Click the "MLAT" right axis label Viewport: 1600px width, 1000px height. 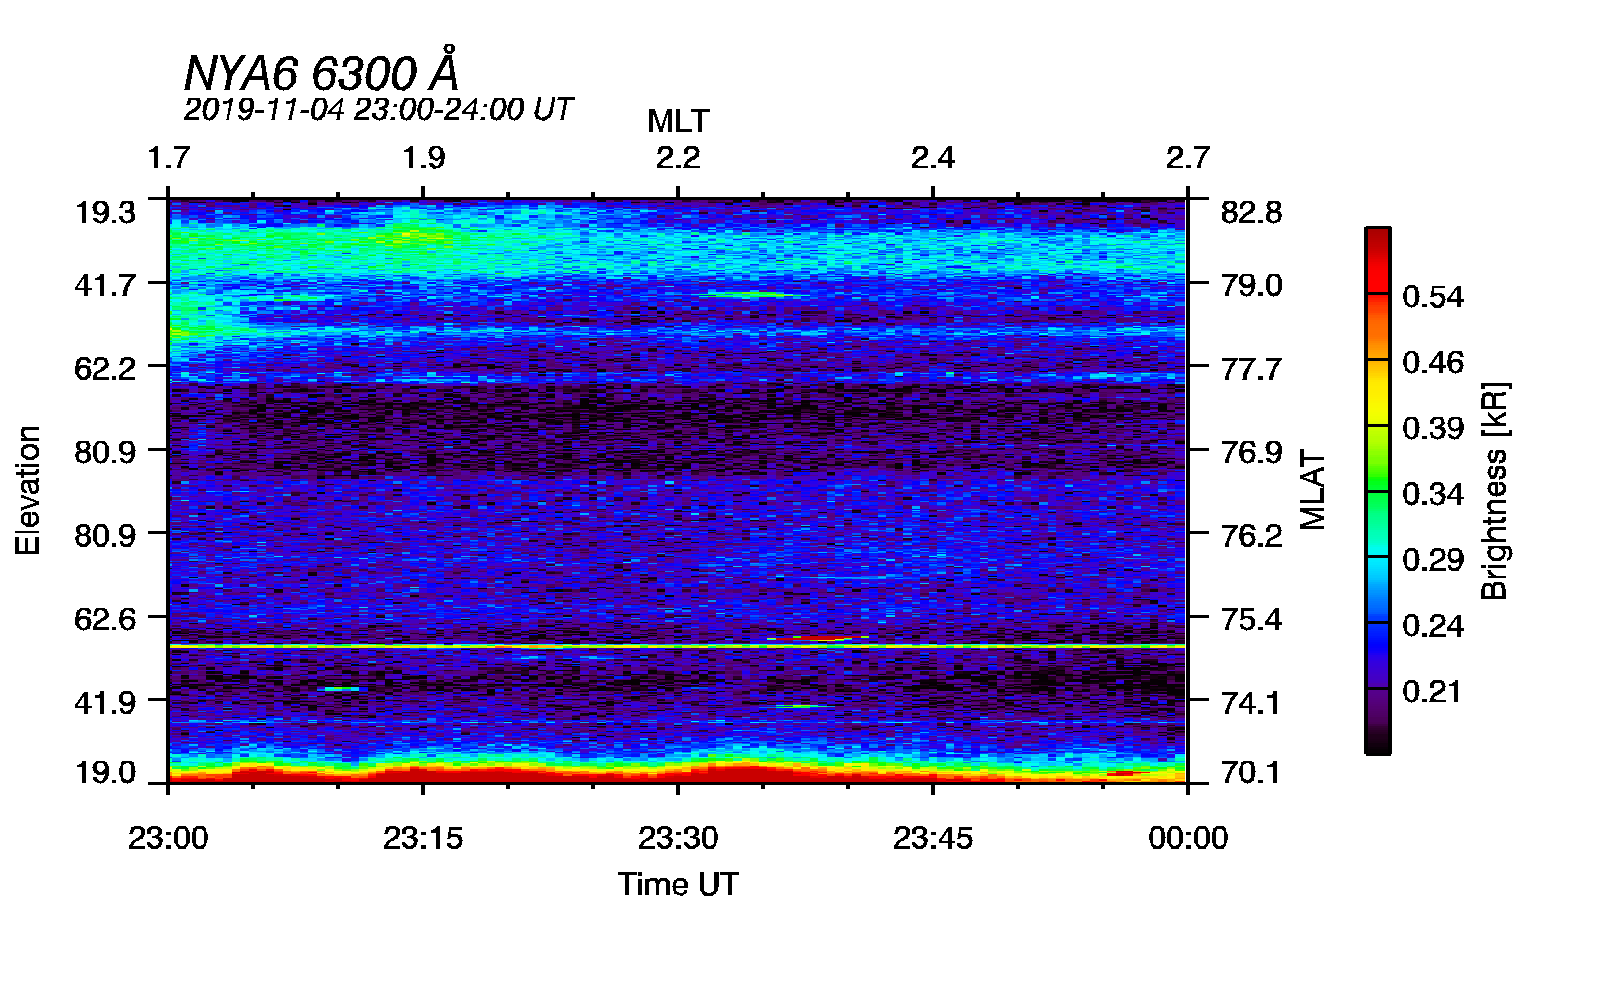1312,490
